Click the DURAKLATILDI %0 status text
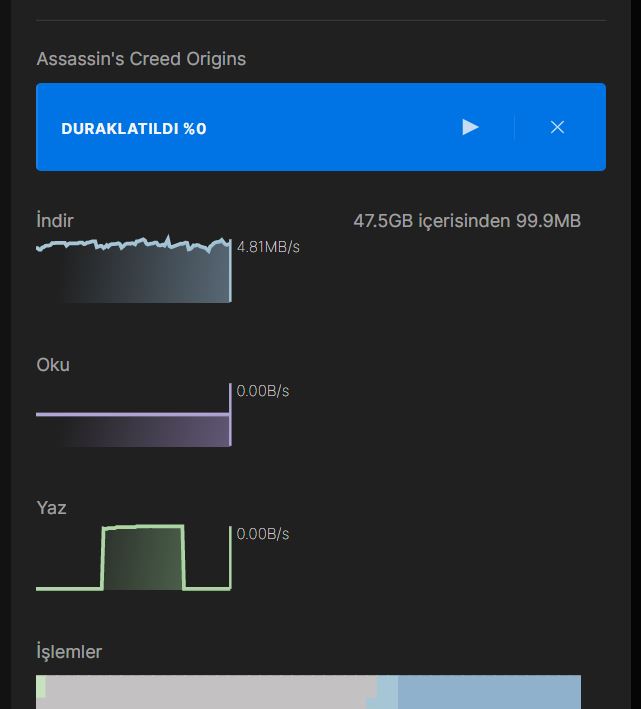This screenshot has width=641, height=709. 134,128
